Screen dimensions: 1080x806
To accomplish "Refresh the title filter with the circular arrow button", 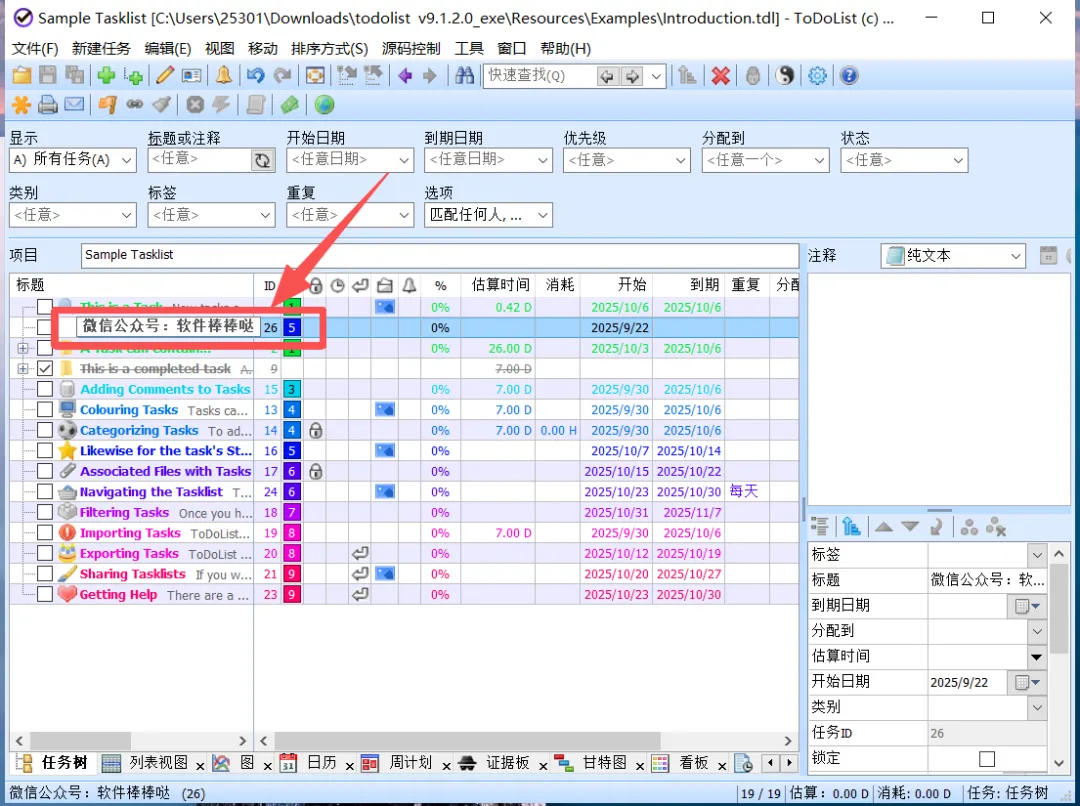I will tap(262, 161).
